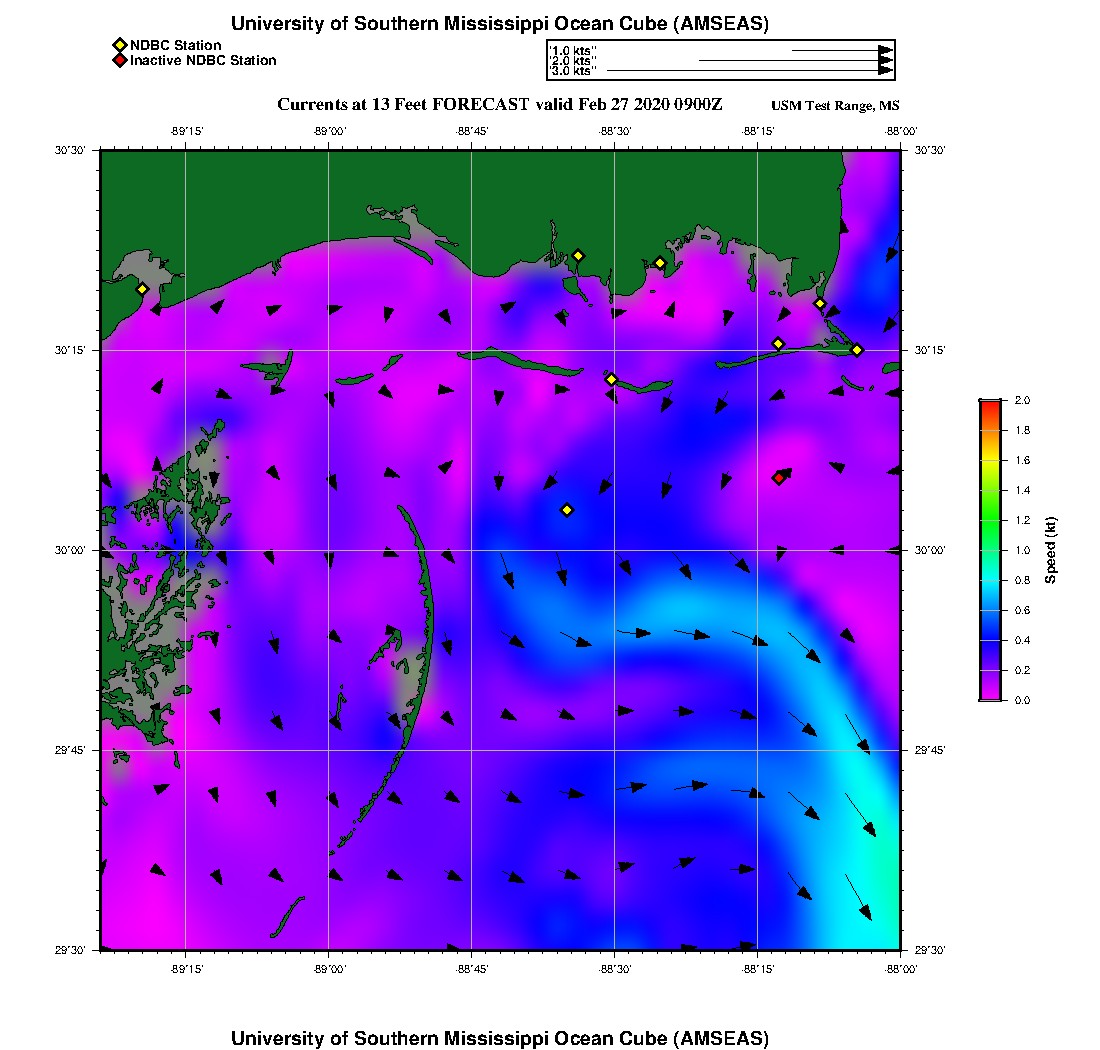The height and width of the screenshot is (1050, 1100).
Task: Click the 1.0 kts label in the scale legend
Action: [573, 50]
